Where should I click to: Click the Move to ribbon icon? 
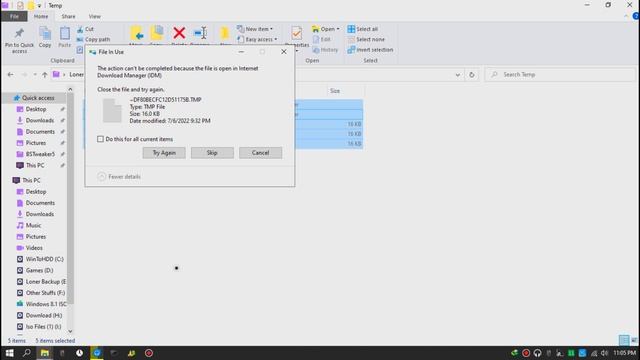point(136,33)
